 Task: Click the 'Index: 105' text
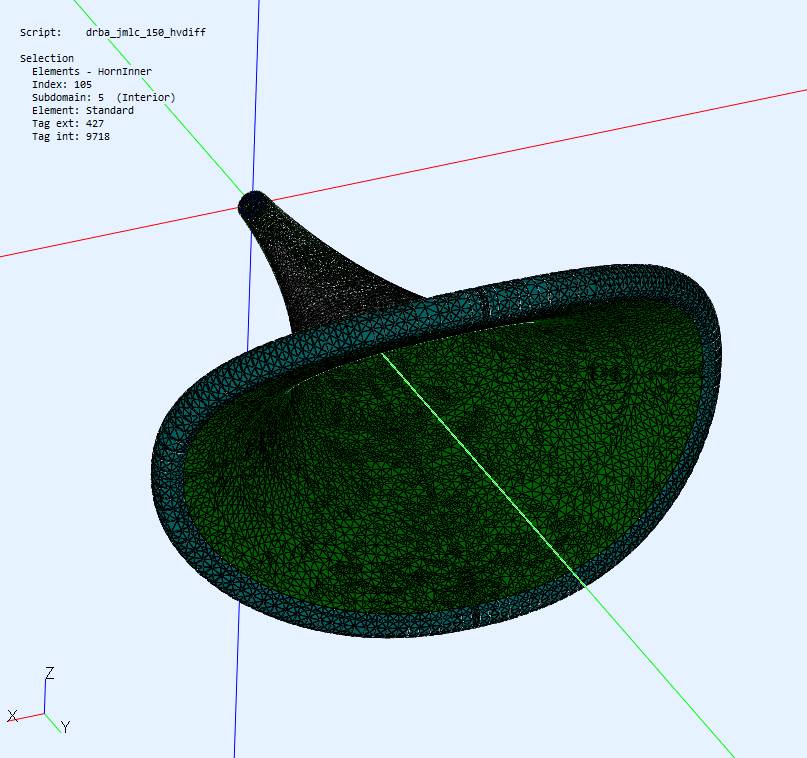click(62, 84)
